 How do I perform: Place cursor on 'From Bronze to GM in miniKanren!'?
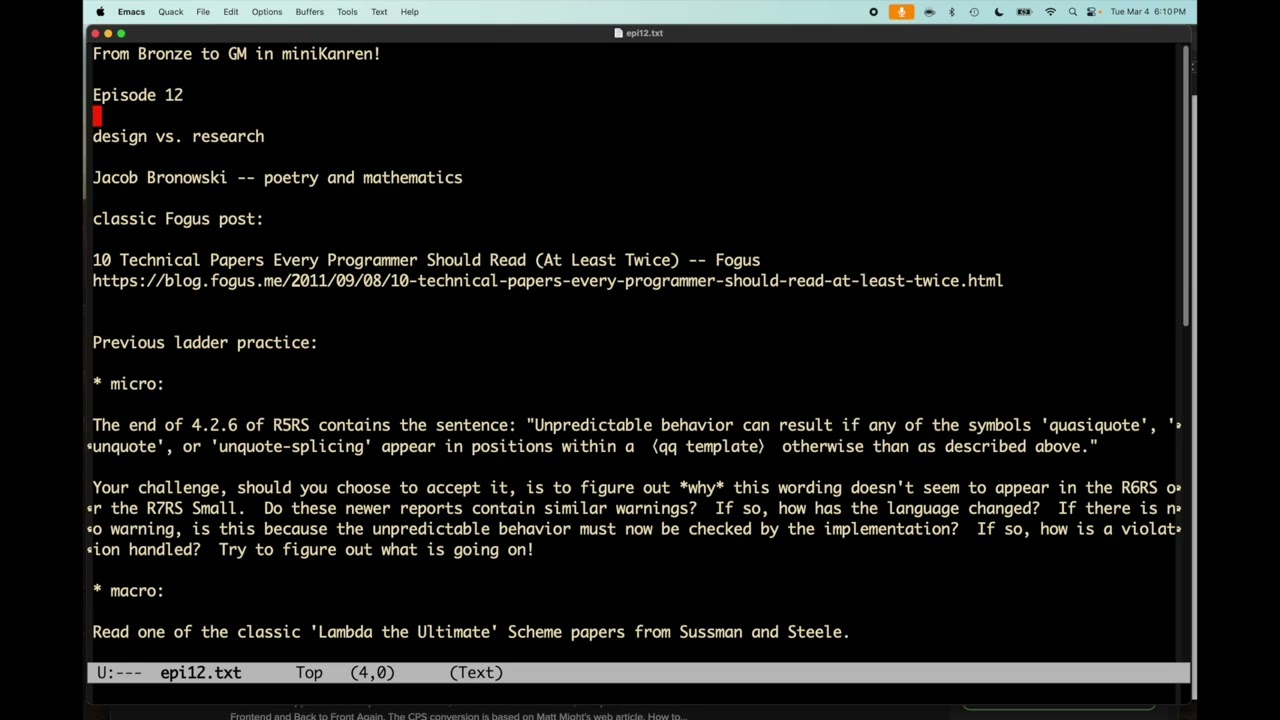237,54
